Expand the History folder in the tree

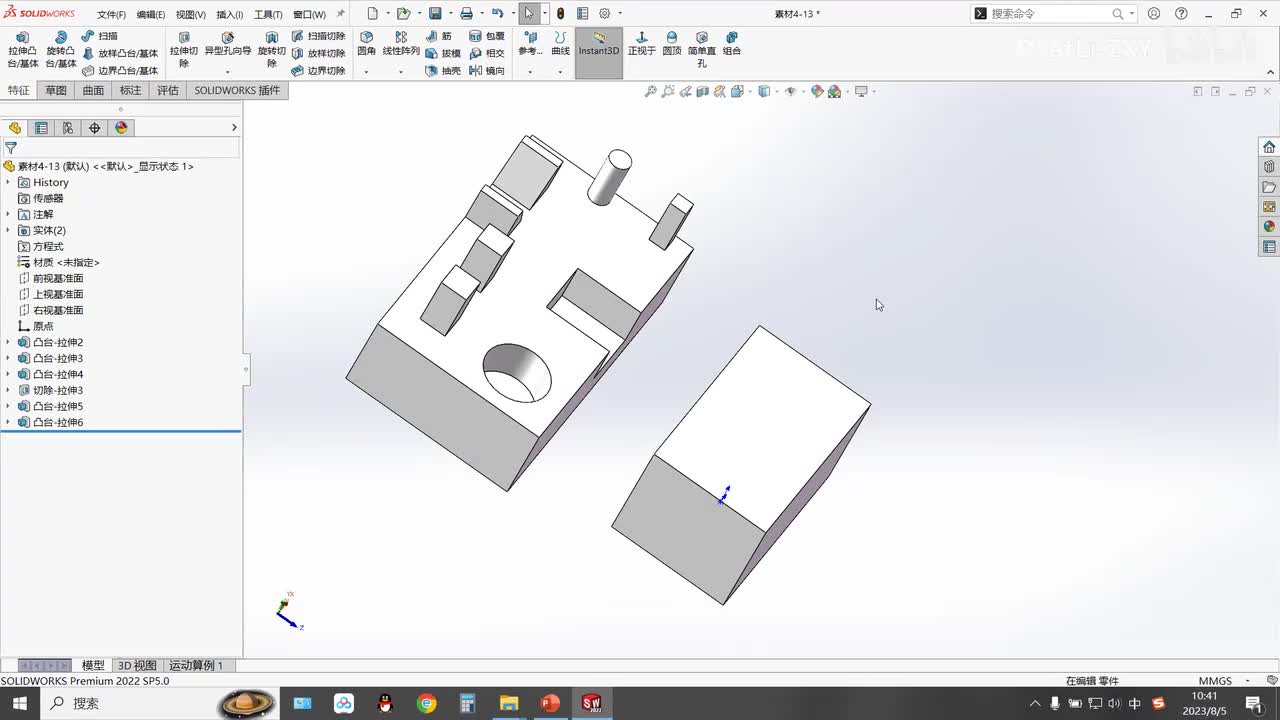[8, 182]
